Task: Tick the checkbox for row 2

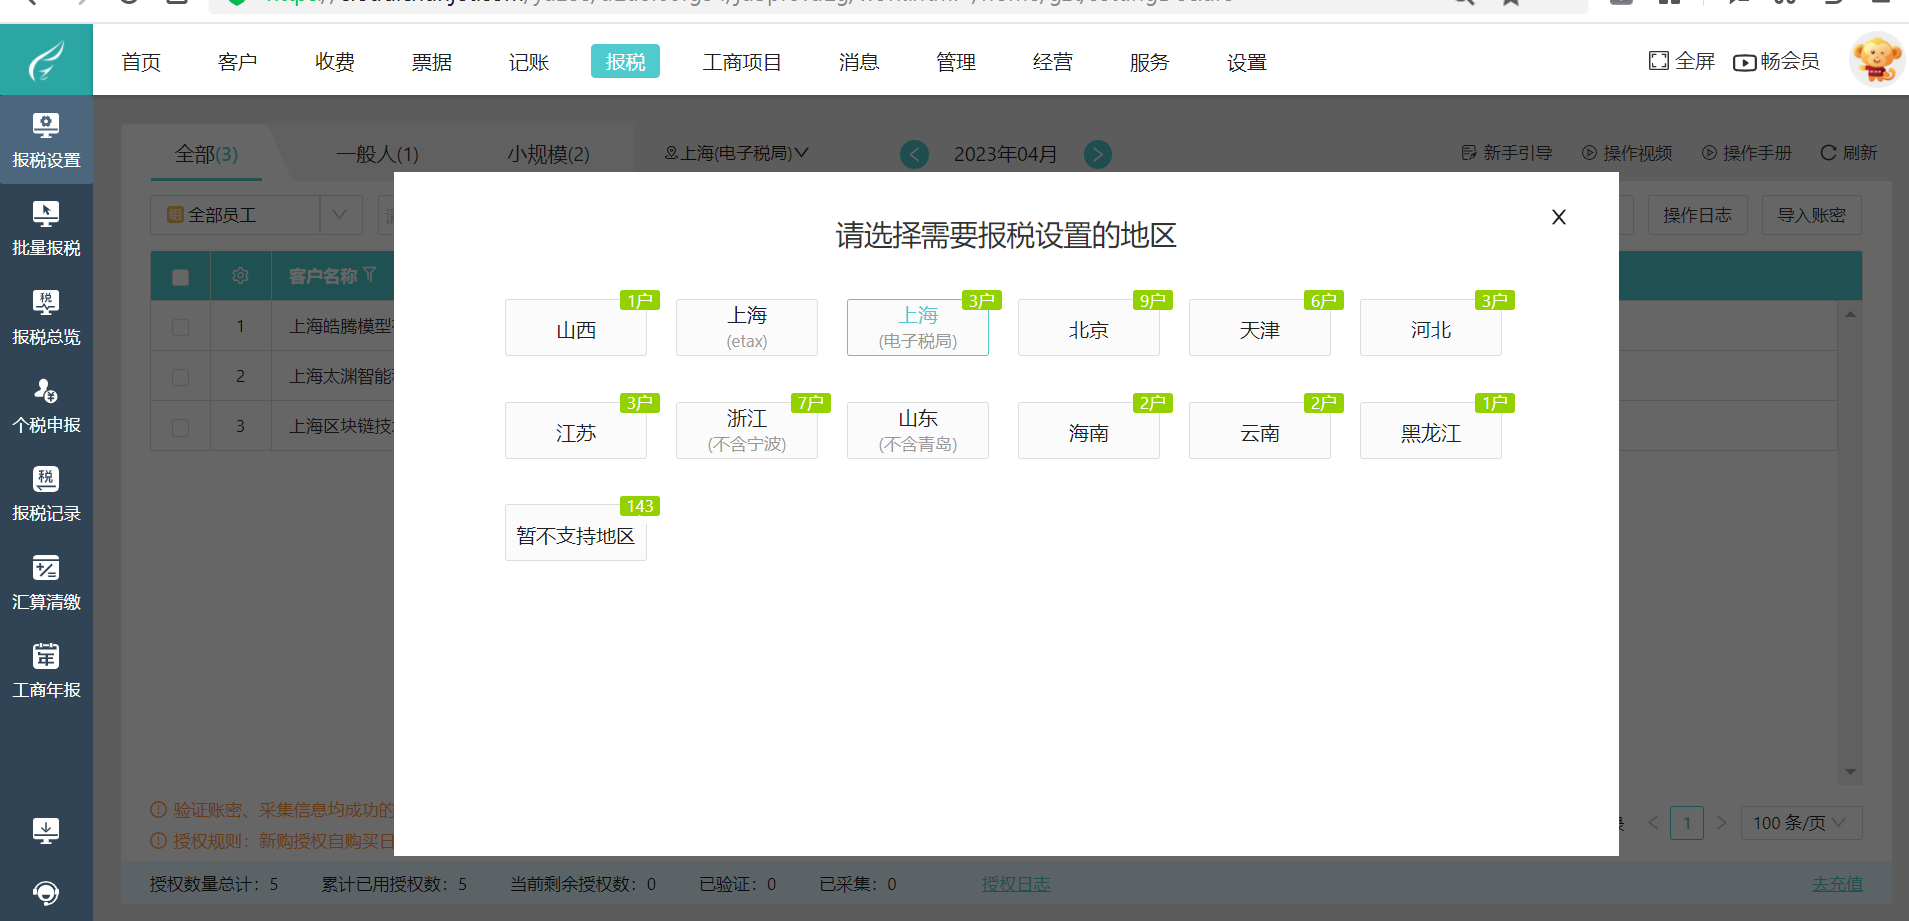Action: pyautogui.click(x=180, y=377)
